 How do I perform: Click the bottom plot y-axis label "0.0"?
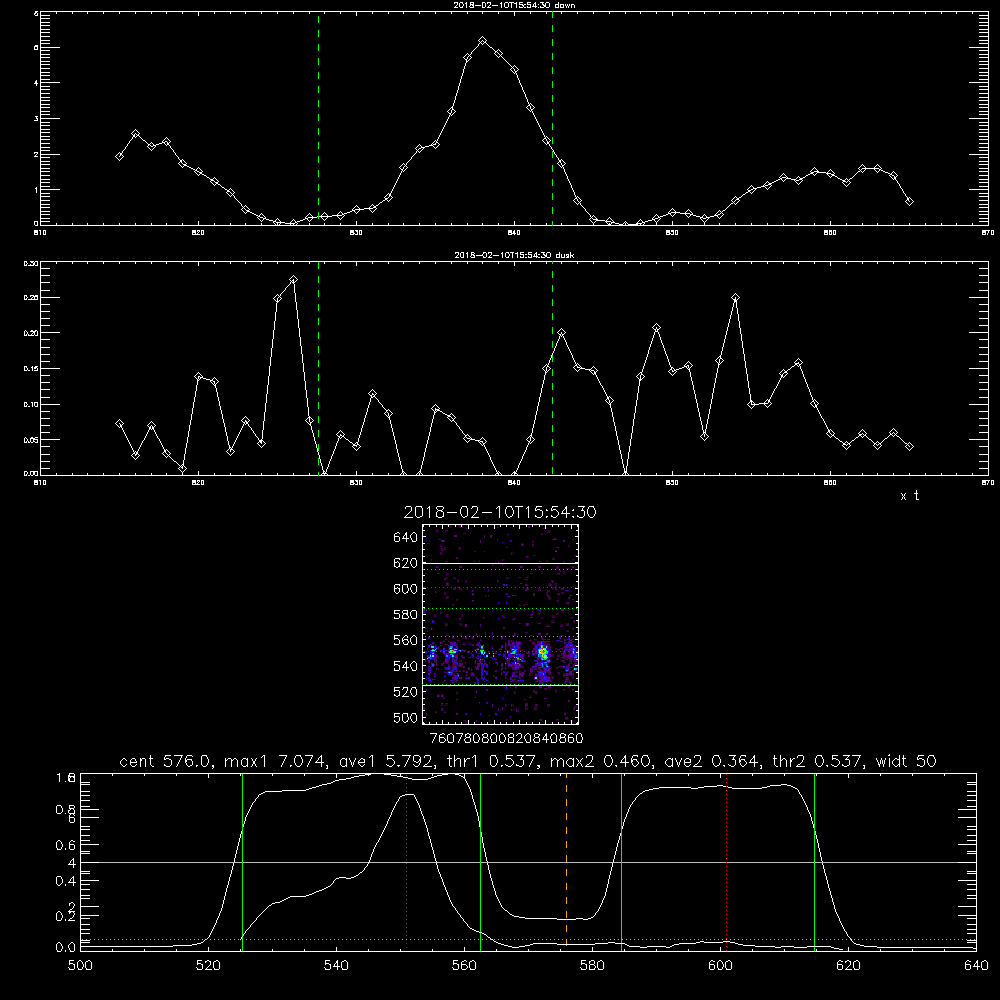click(x=66, y=948)
